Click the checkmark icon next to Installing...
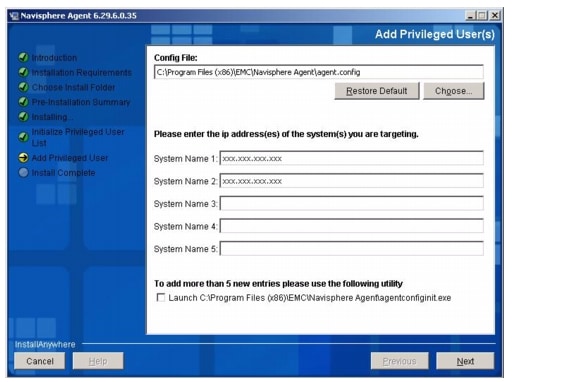Viewport: 576px width, 382px height. tap(23, 116)
